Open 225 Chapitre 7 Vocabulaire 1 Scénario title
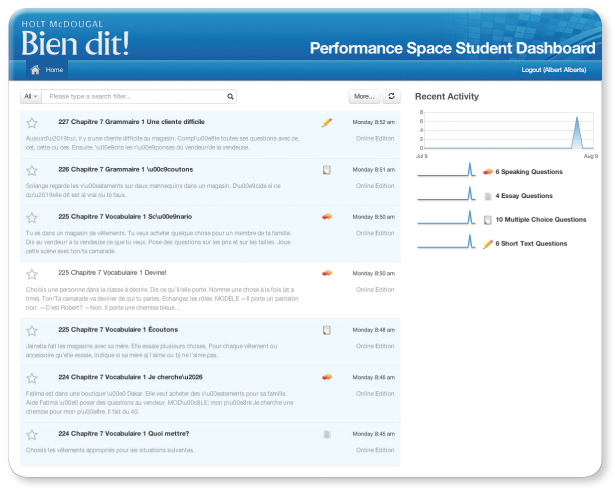This screenshot has width=615, height=494. tap(125, 217)
